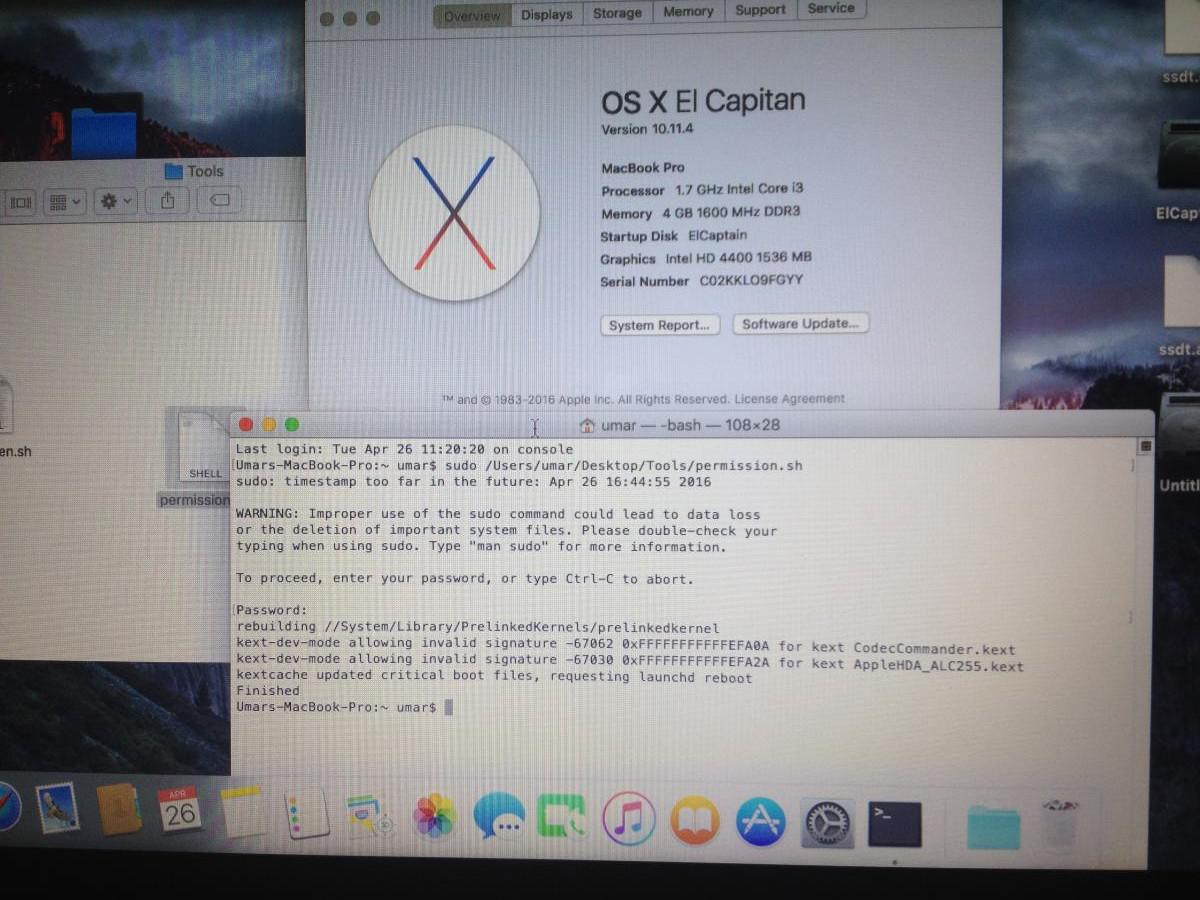Expand the item arrangement dropdown in Finder

pos(66,202)
